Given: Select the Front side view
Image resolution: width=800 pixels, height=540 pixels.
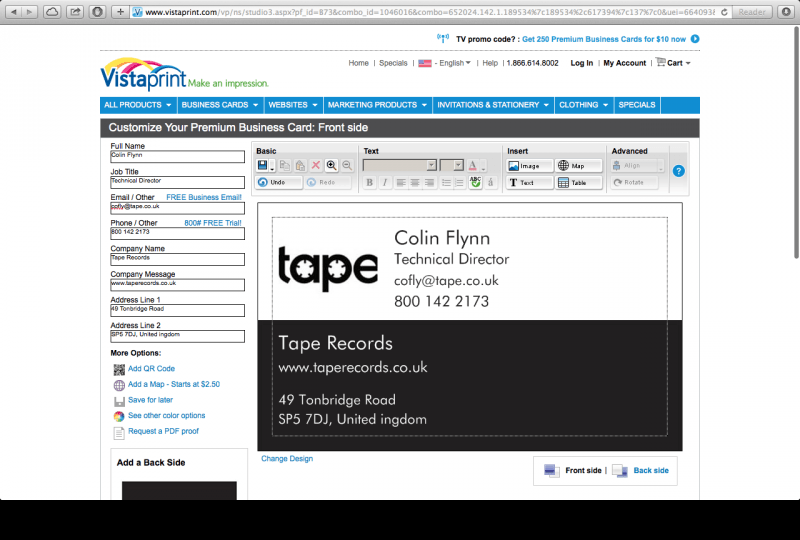Looking at the screenshot, I should tap(583, 471).
